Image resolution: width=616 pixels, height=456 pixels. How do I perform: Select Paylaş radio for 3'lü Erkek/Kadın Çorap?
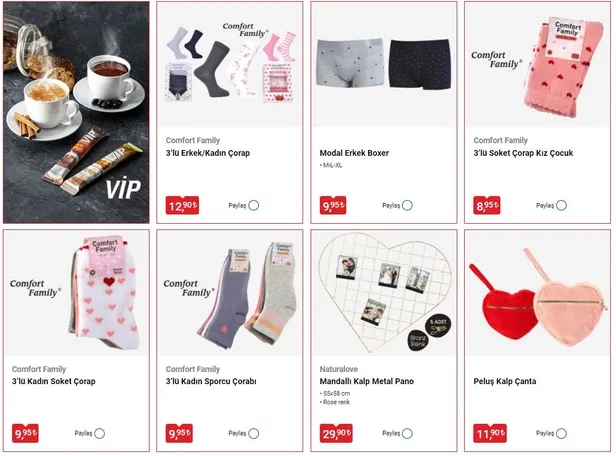tap(254, 205)
